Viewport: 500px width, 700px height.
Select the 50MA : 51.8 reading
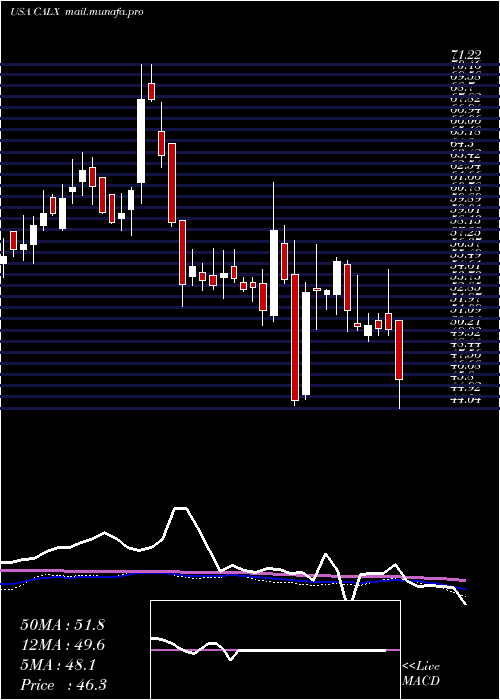tap(62, 625)
